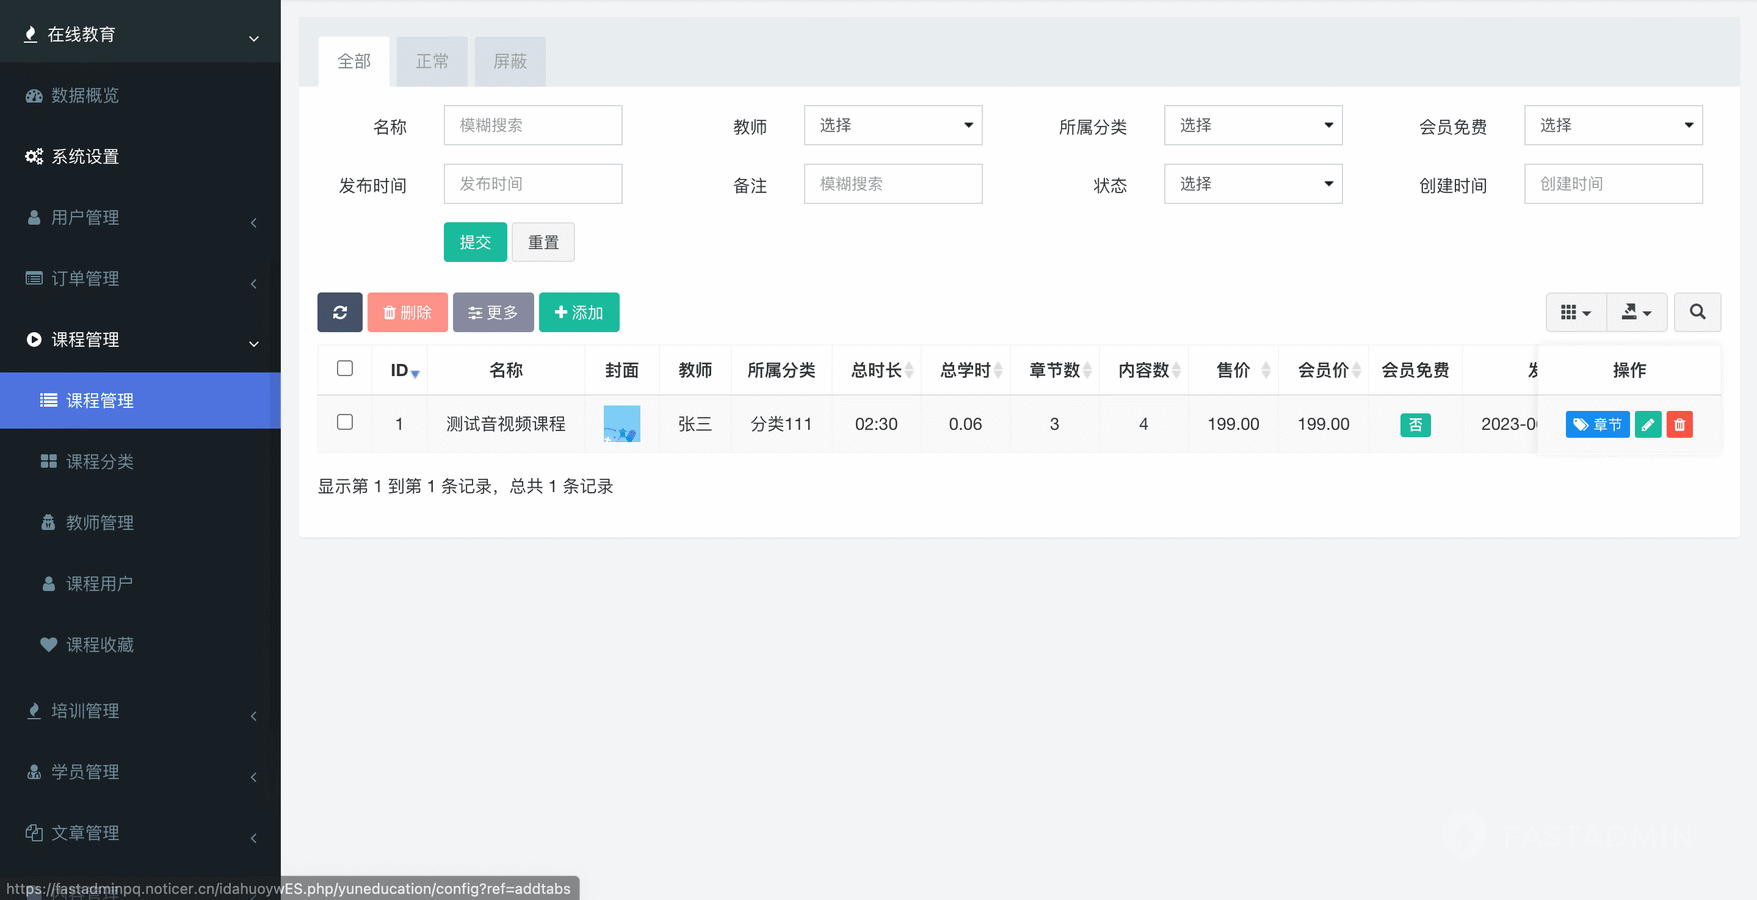Open 数据概览 dashboard in sidebar
1757x900 pixels.
point(85,96)
